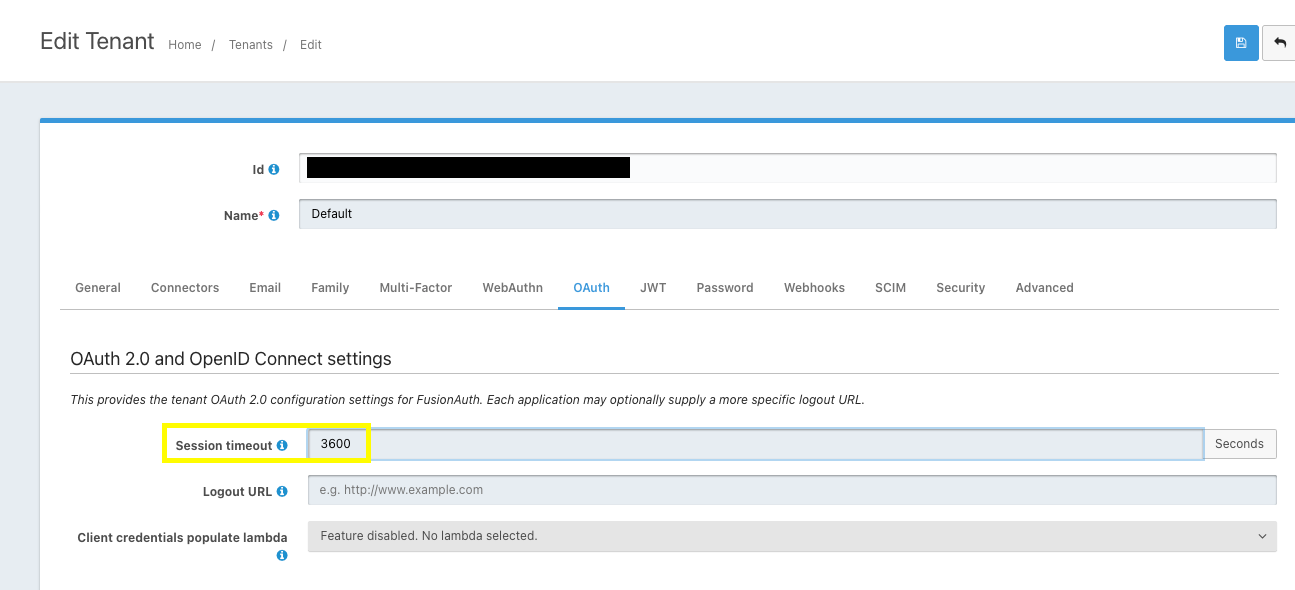
Task: Switch to the OAuth tab
Action: pyautogui.click(x=591, y=287)
